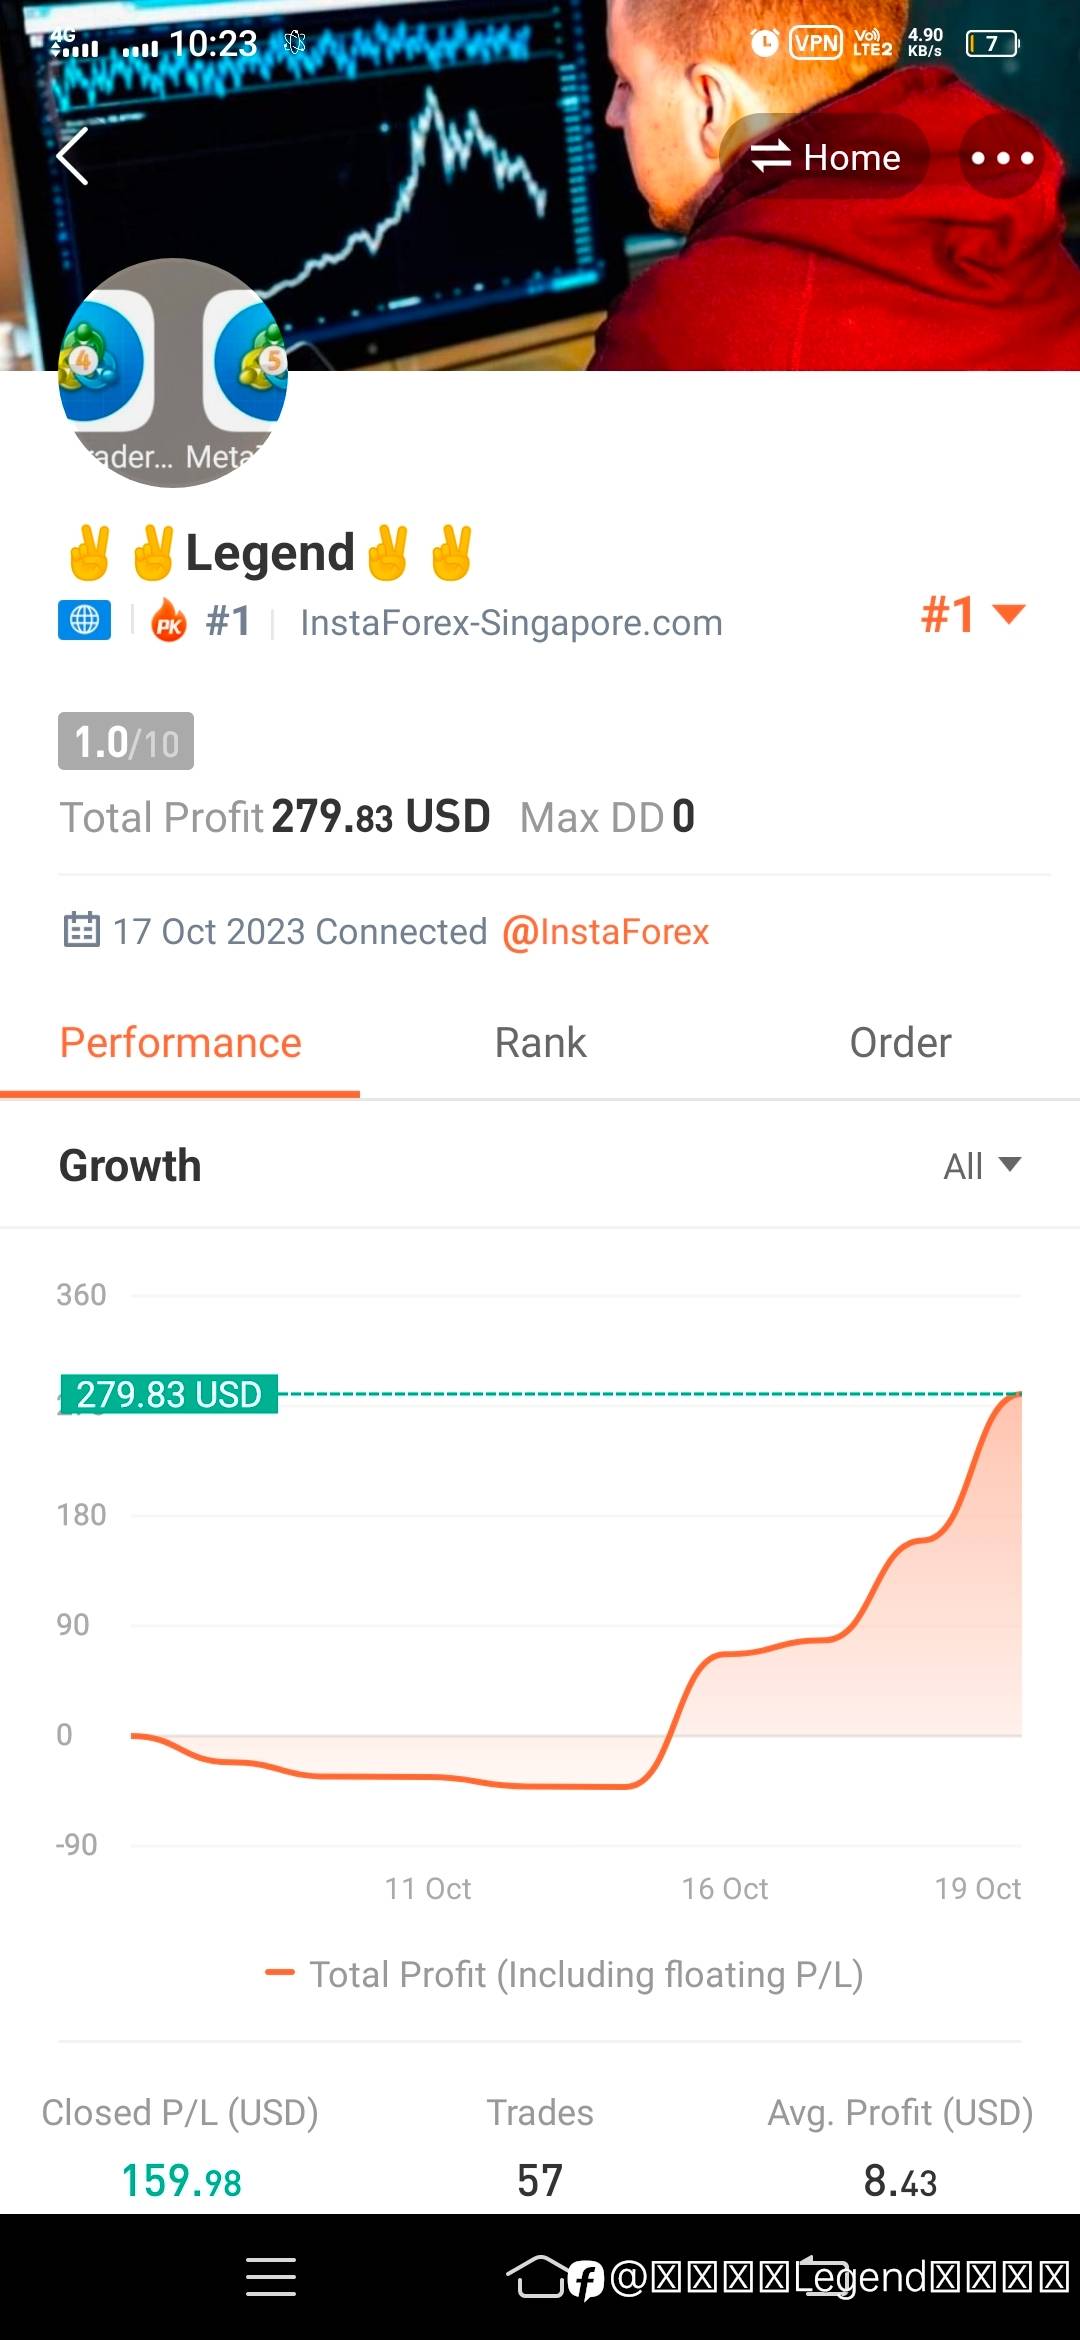Viewport: 1080px width, 2340px height.
Task: Open the @InstaForex broker link
Action: (606, 932)
